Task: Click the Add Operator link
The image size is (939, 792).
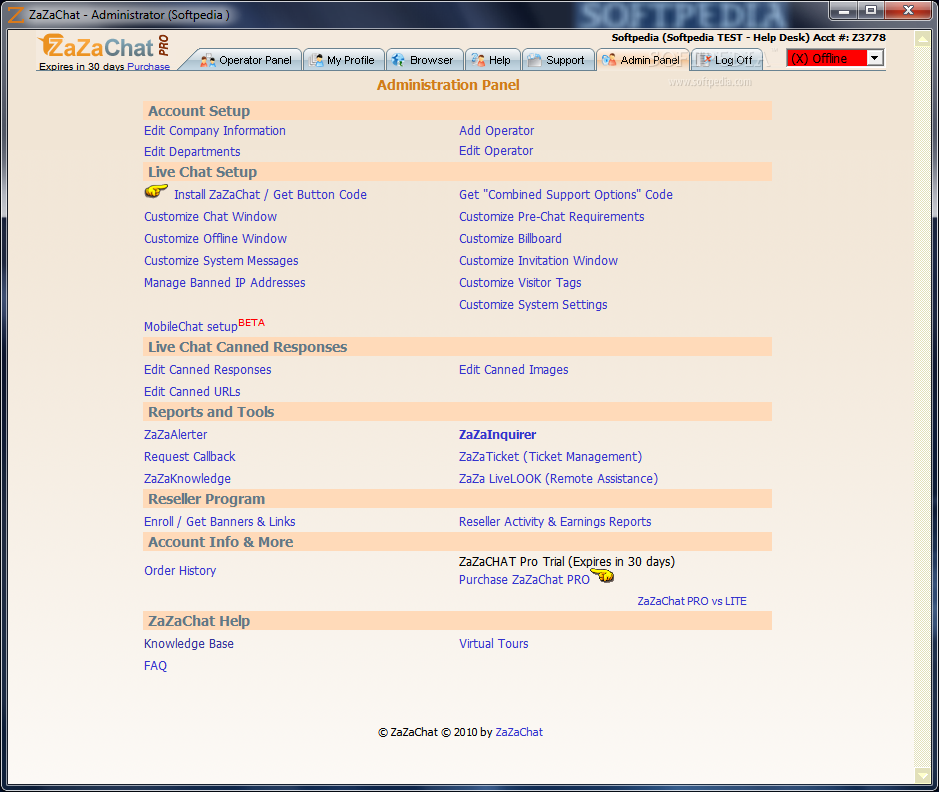Action: pos(496,131)
